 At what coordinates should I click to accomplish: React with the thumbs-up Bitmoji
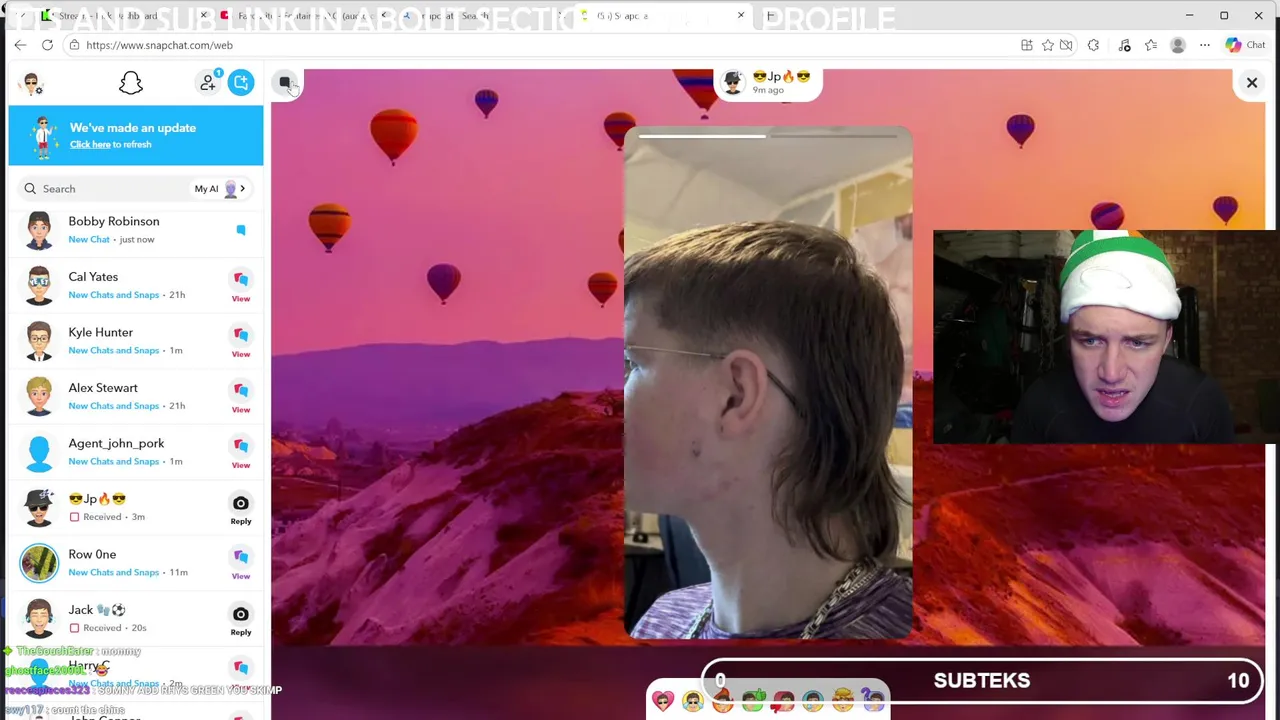point(753,701)
